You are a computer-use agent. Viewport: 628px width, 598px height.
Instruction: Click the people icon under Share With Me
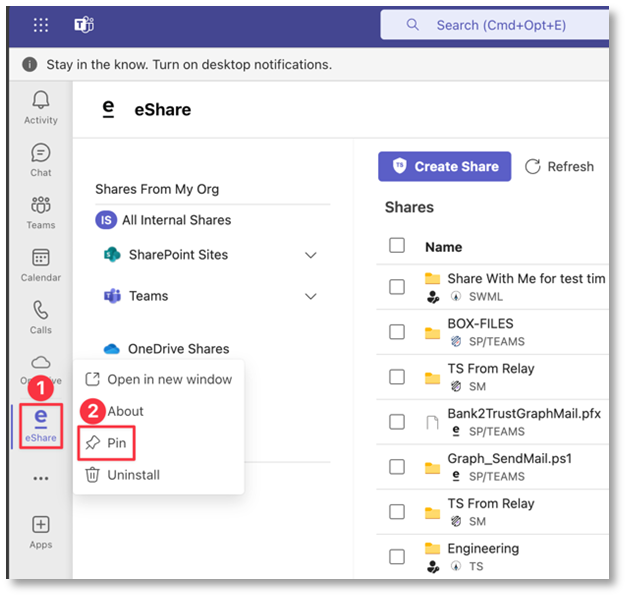[x=433, y=297]
